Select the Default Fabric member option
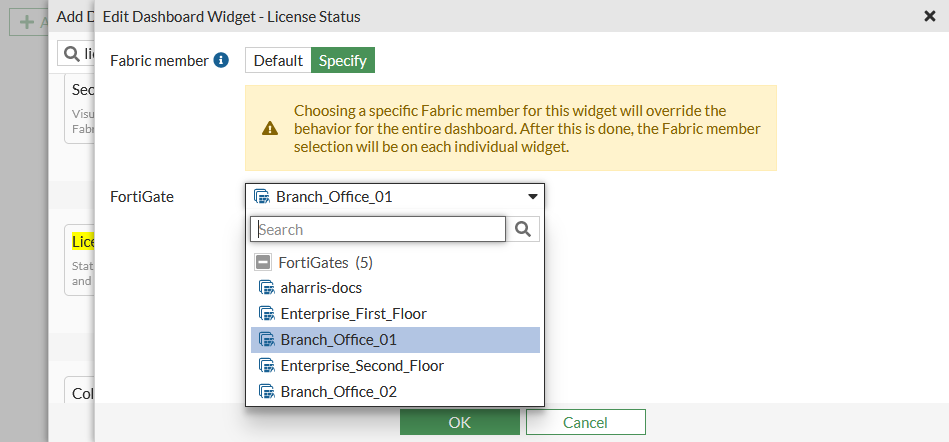 (x=278, y=61)
